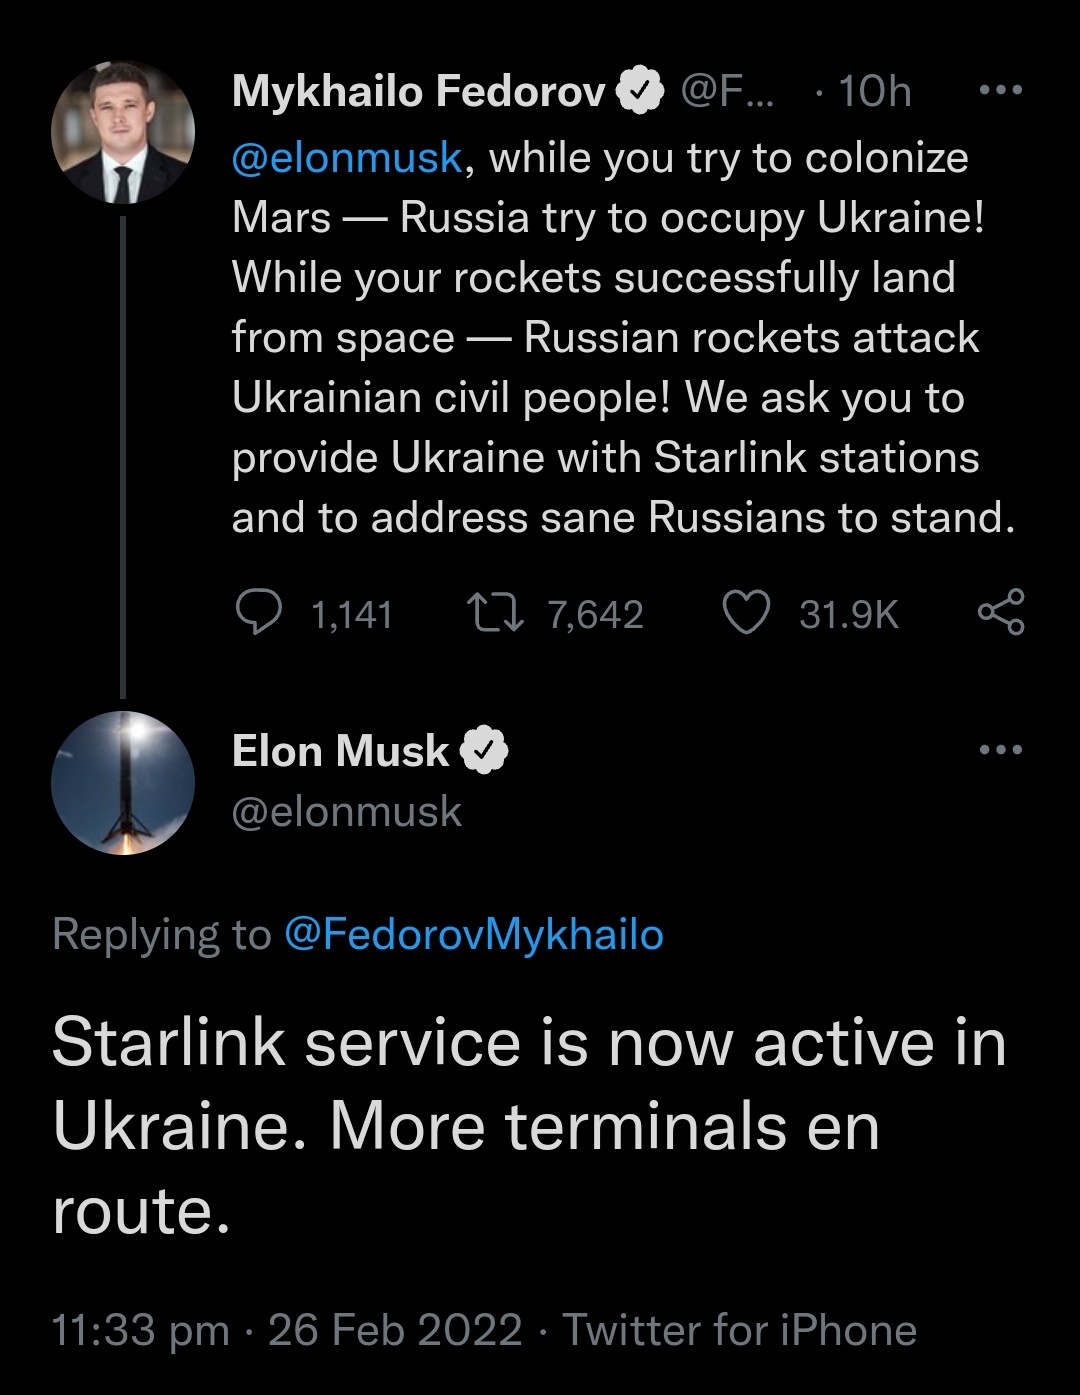1080x1395 pixels.
Task: Open reply icon on Fedorov's tweet
Action: tap(259, 612)
